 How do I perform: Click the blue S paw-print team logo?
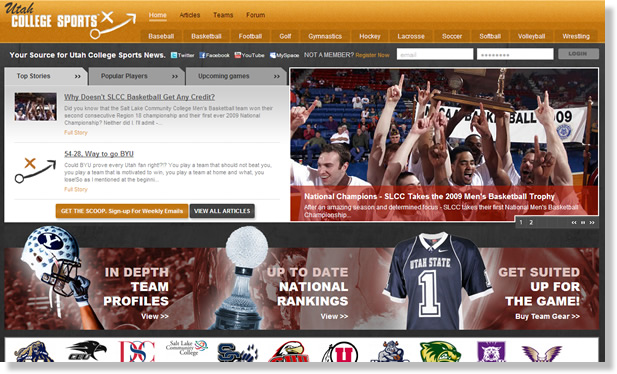(238, 352)
